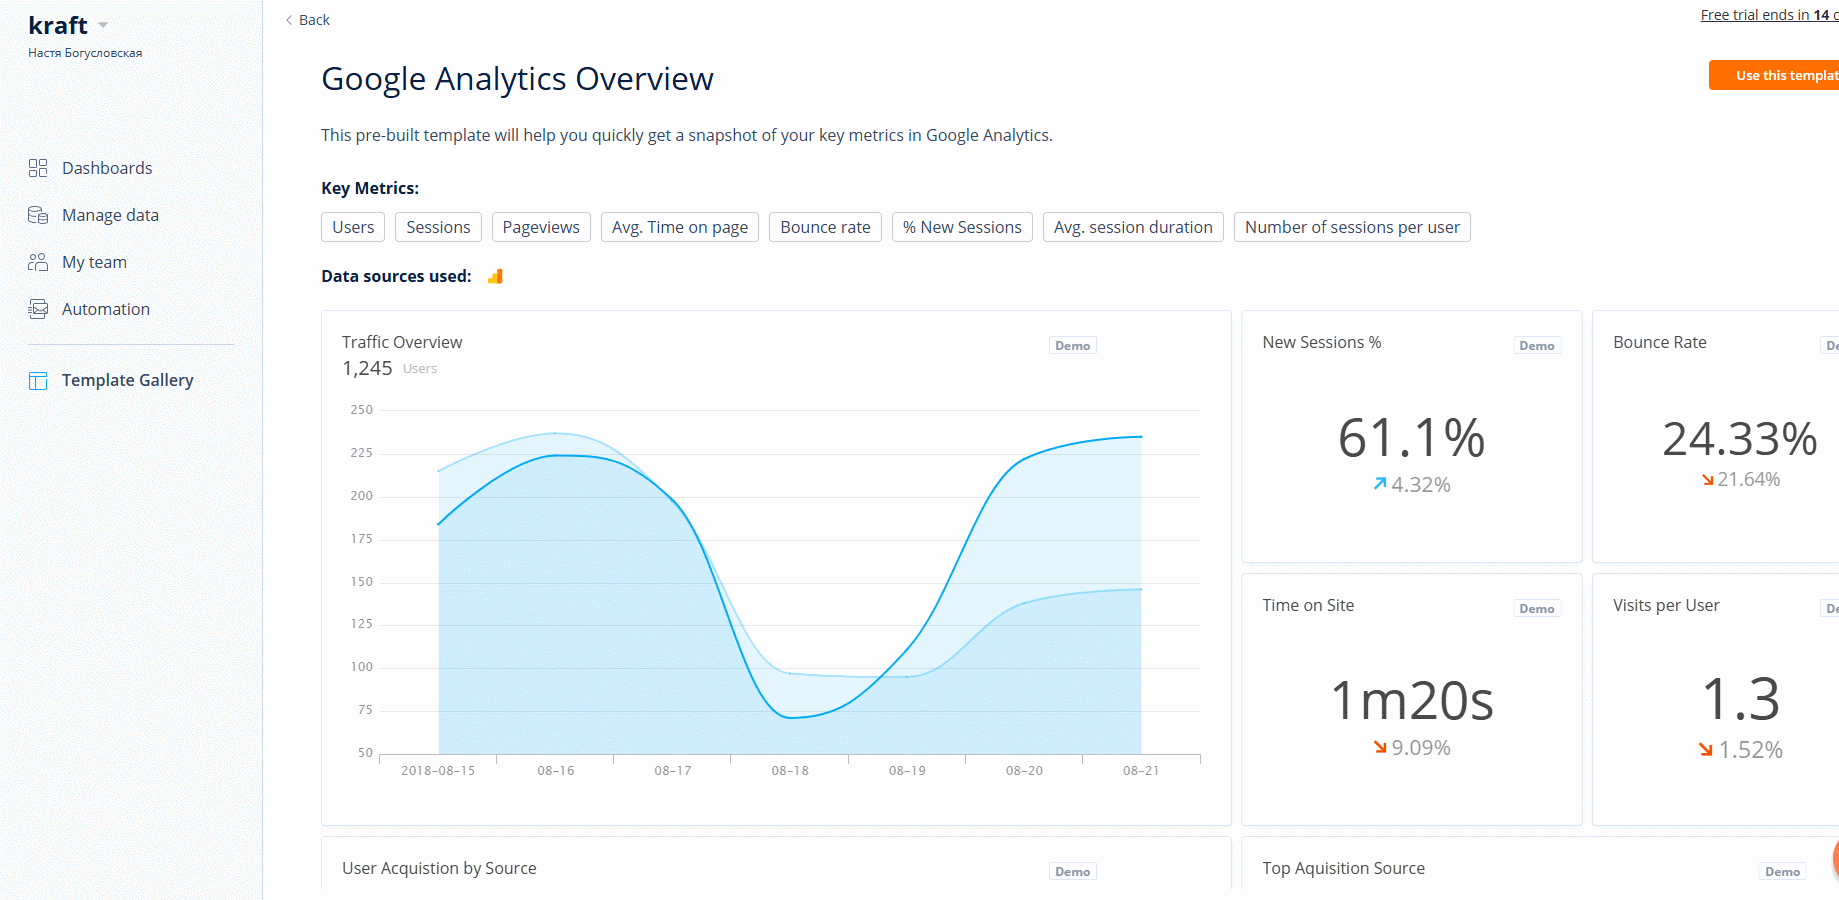Click Bounce Rate downward trend arrow

[1708, 480]
